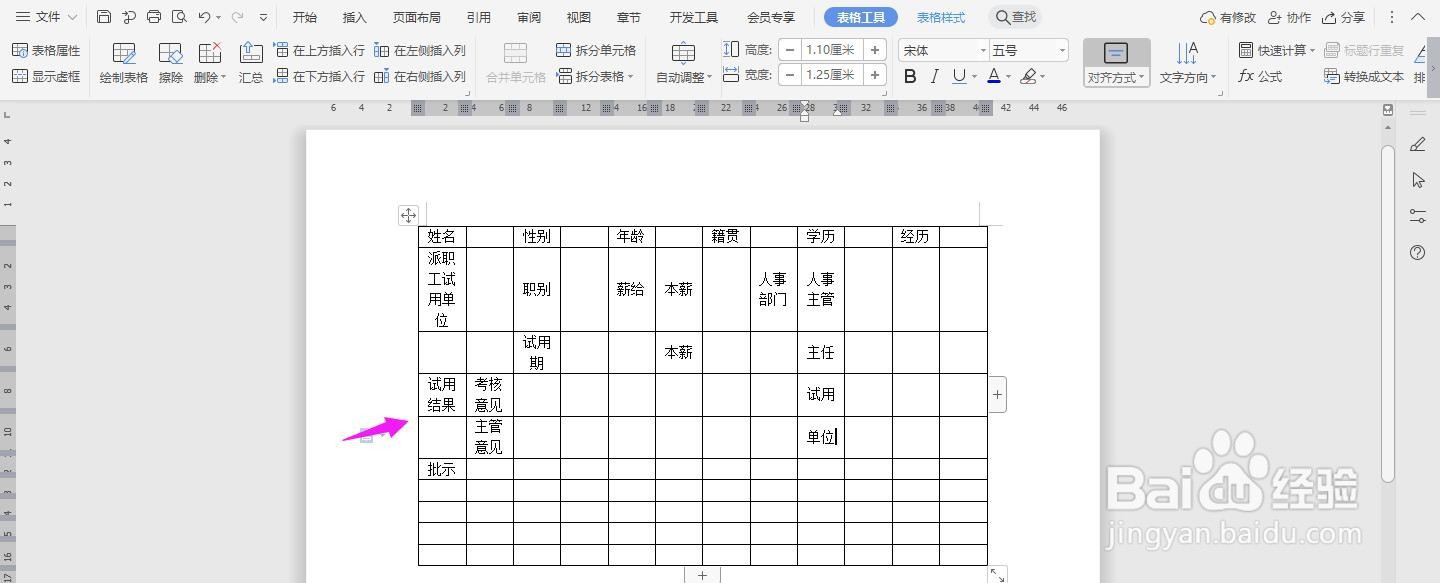Click the table move handle cross icon
This screenshot has height=583, width=1440.
[408, 215]
